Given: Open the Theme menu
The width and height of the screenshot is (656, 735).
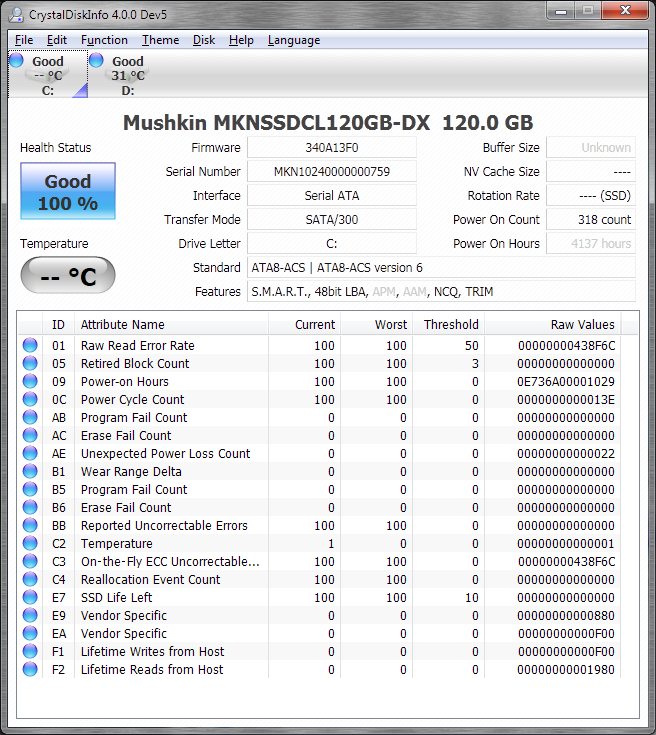Looking at the screenshot, I should (x=160, y=40).
